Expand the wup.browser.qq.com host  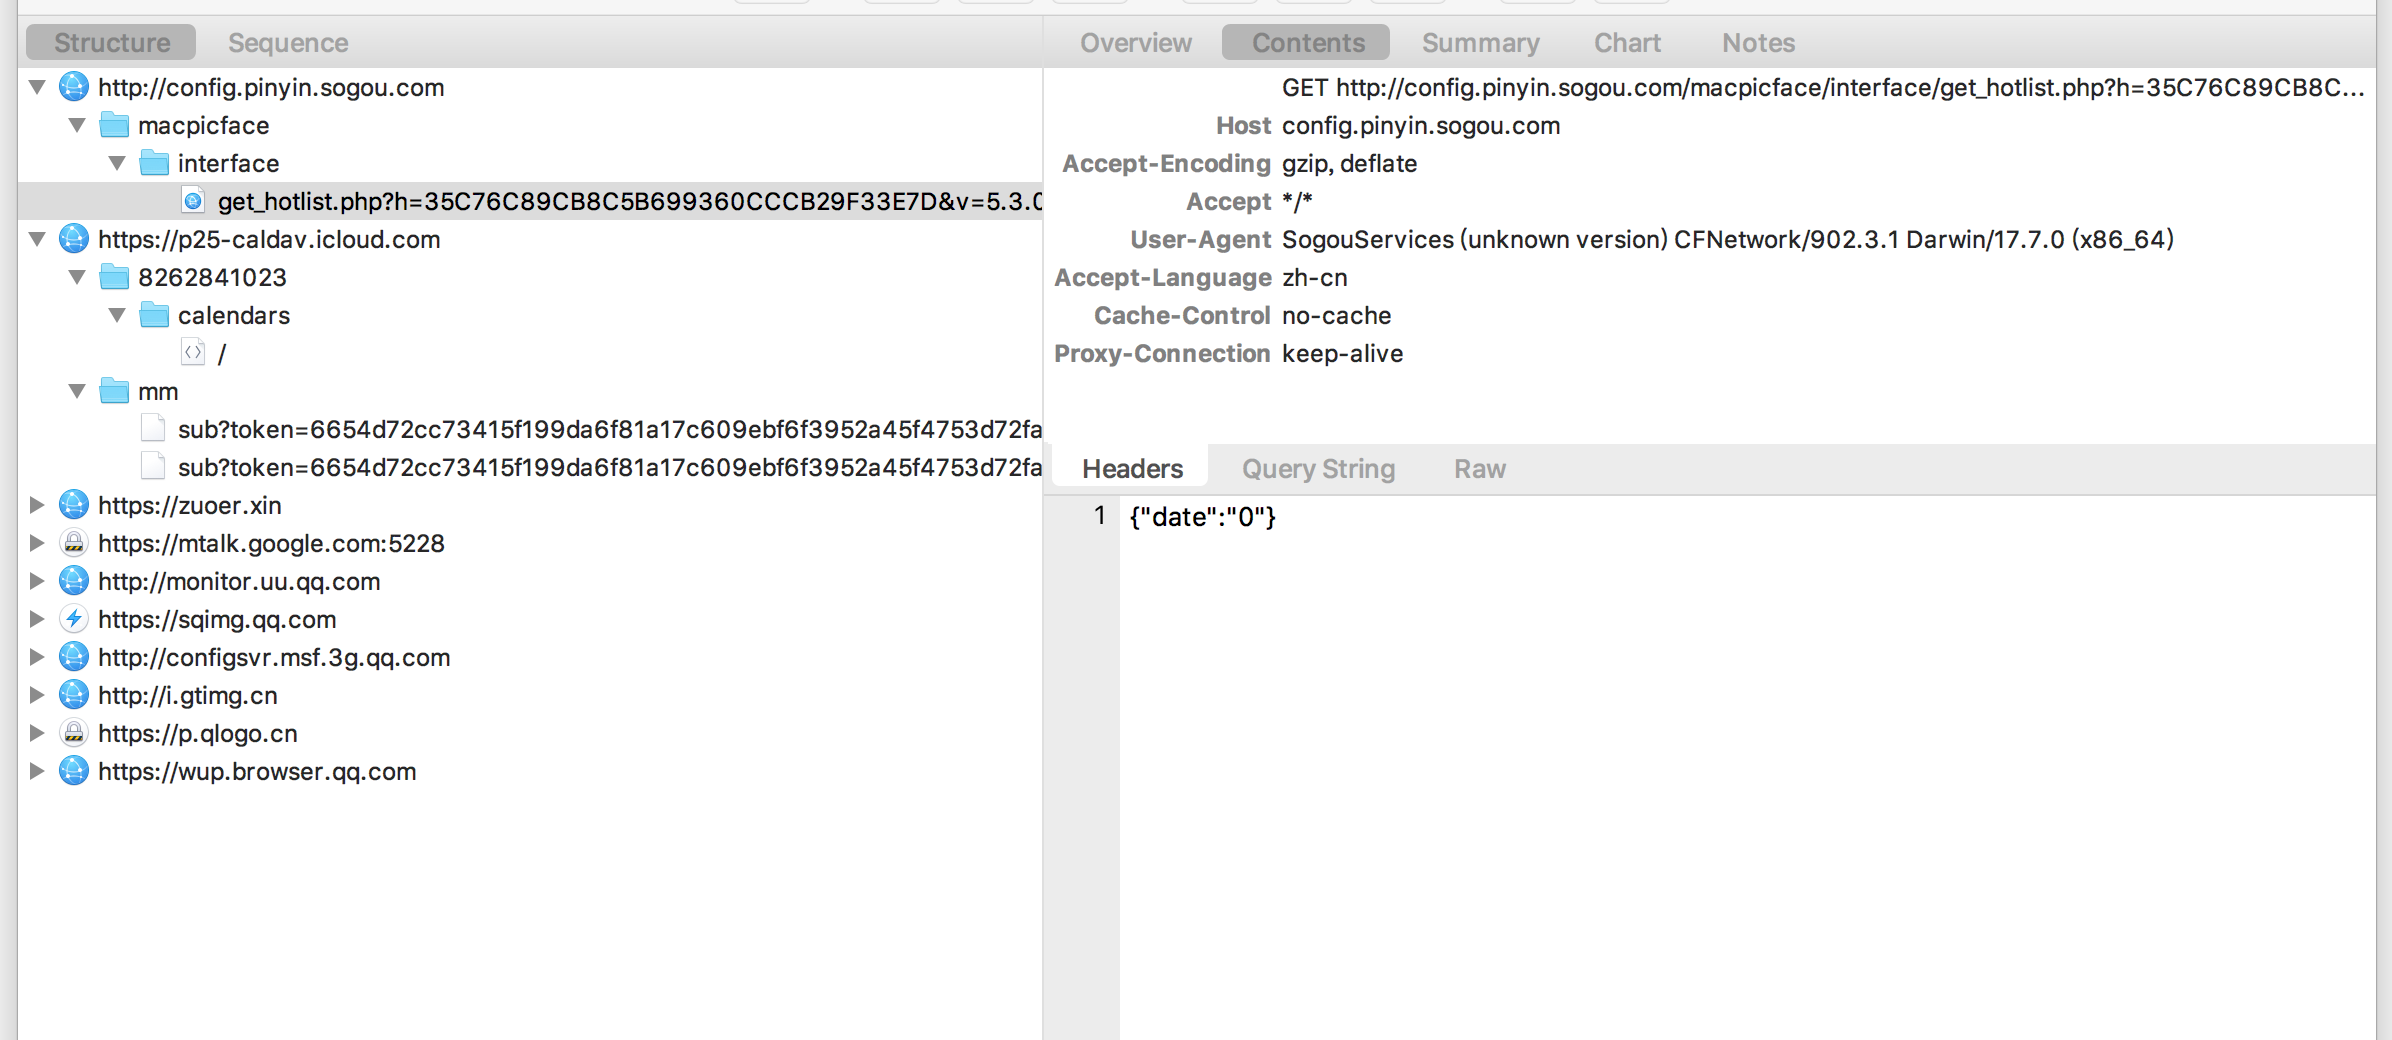[37, 771]
